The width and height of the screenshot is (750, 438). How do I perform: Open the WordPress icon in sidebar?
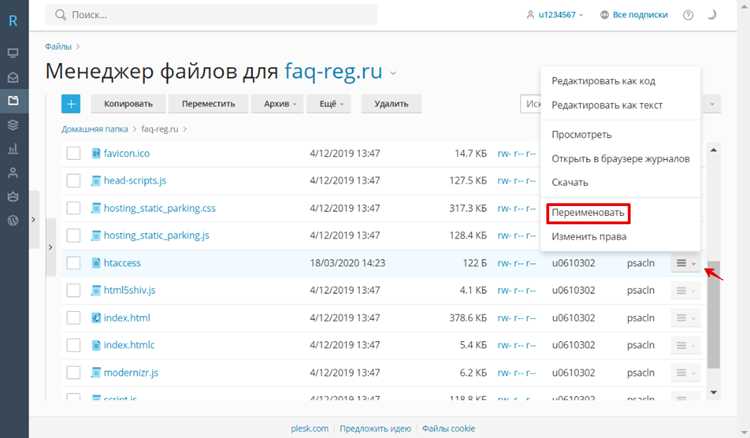tap(13, 220)
